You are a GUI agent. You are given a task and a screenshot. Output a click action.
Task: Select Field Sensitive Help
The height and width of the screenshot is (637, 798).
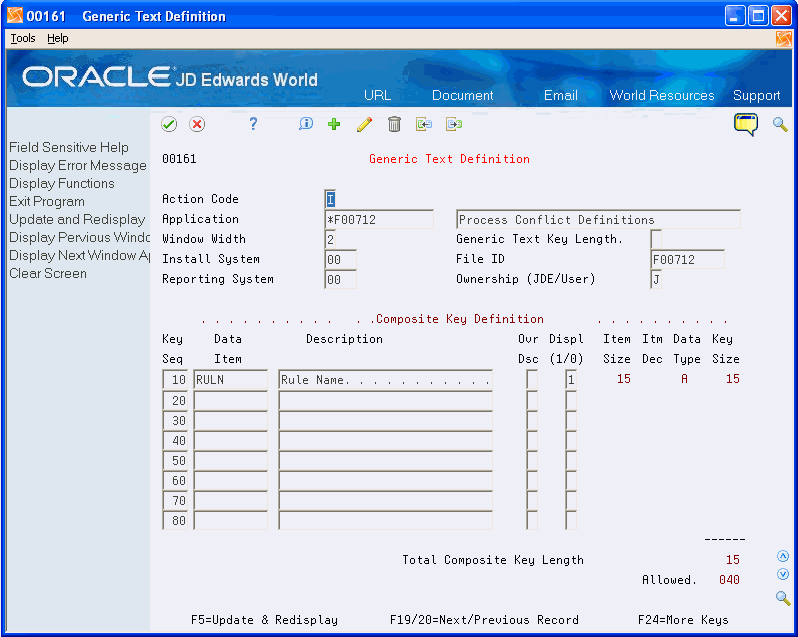coord(69,148)
